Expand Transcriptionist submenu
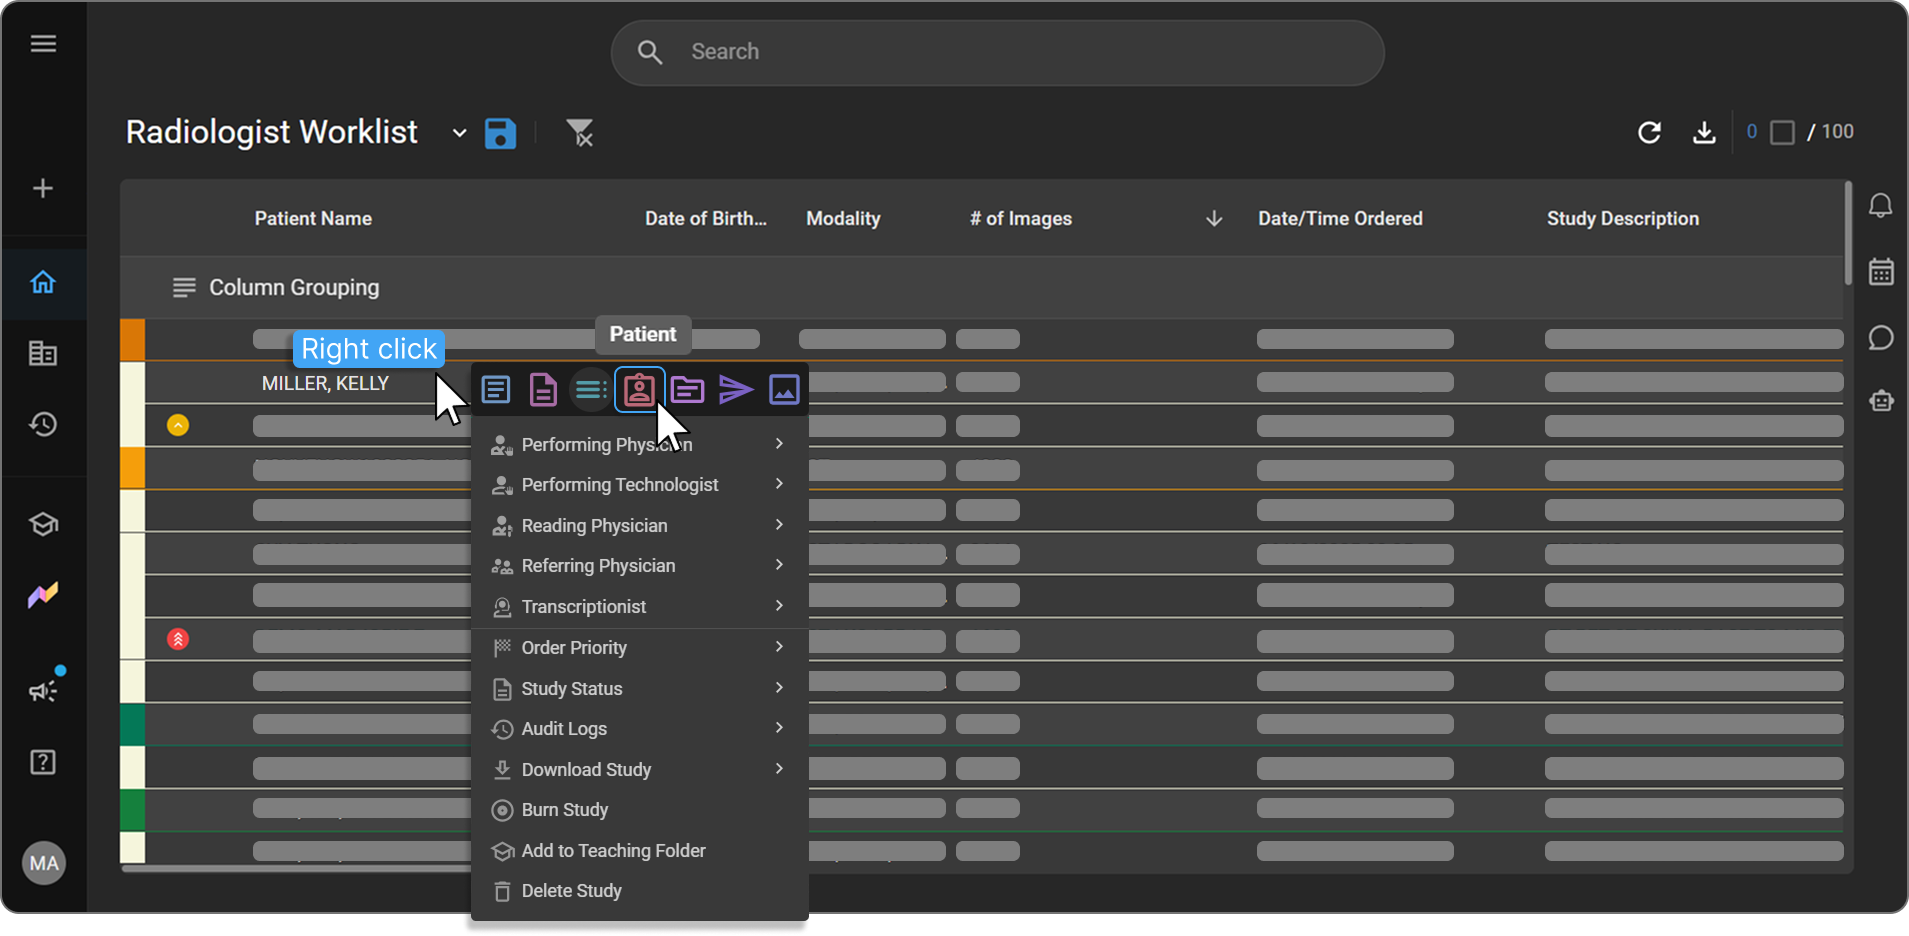 click(639, 607)
